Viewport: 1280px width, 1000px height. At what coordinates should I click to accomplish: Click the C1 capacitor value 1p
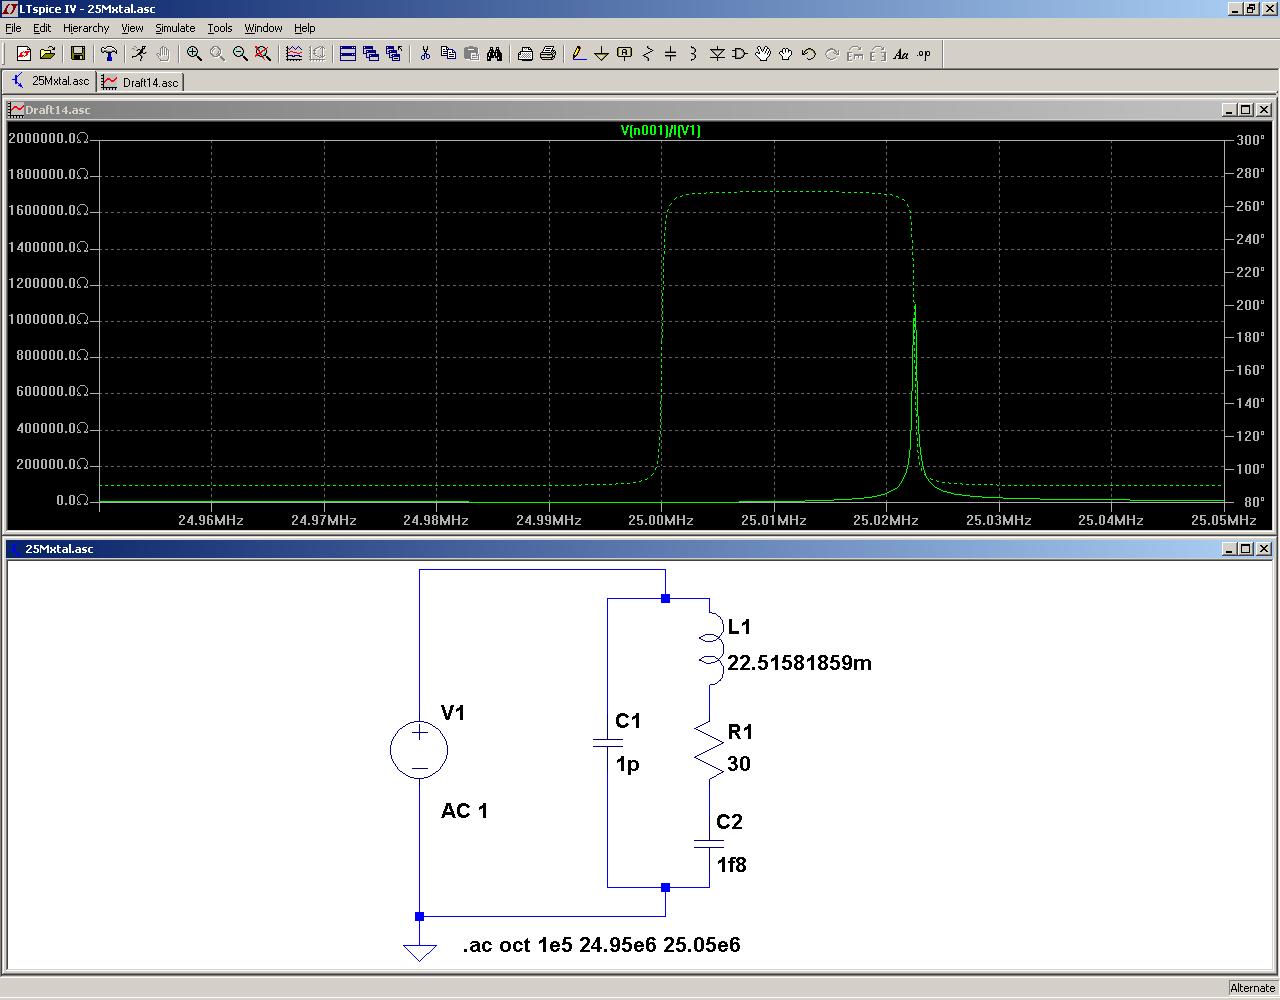tap(627, 764)
